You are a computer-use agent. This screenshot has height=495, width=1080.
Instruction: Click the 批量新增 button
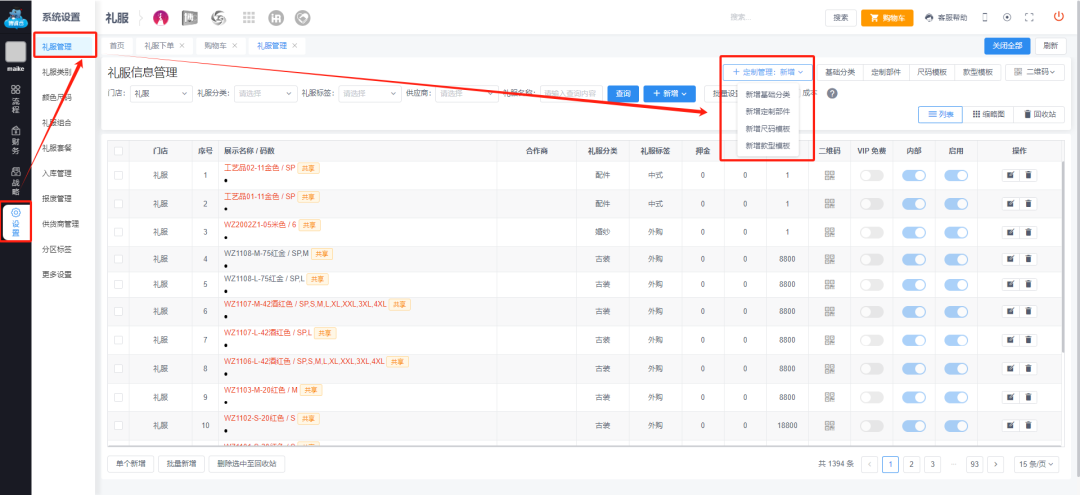(x=181, y=464)
